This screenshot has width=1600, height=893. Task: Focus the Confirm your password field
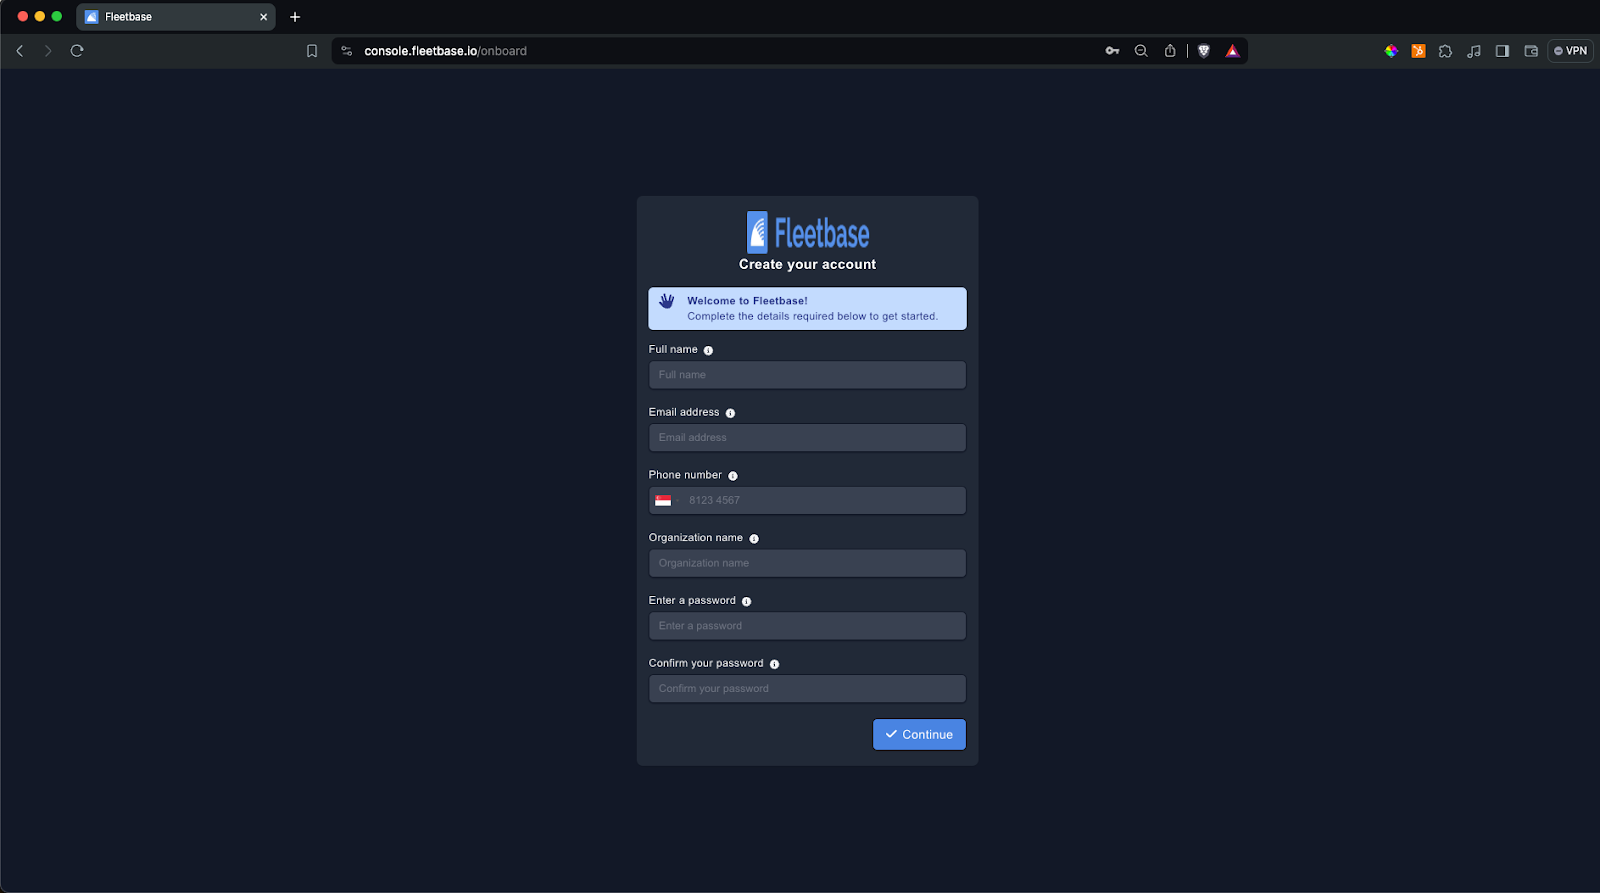(807, 689)
